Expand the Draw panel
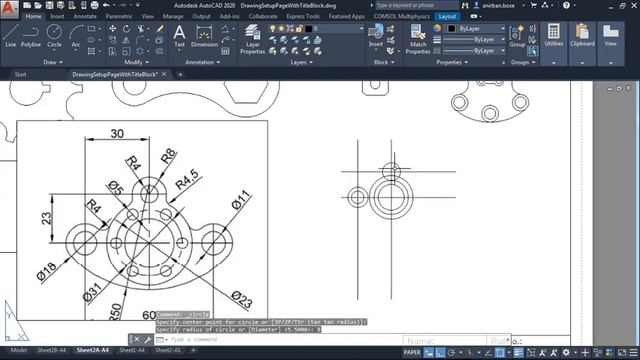This screenshot has height=360, width=640. (x=53, y=62)
